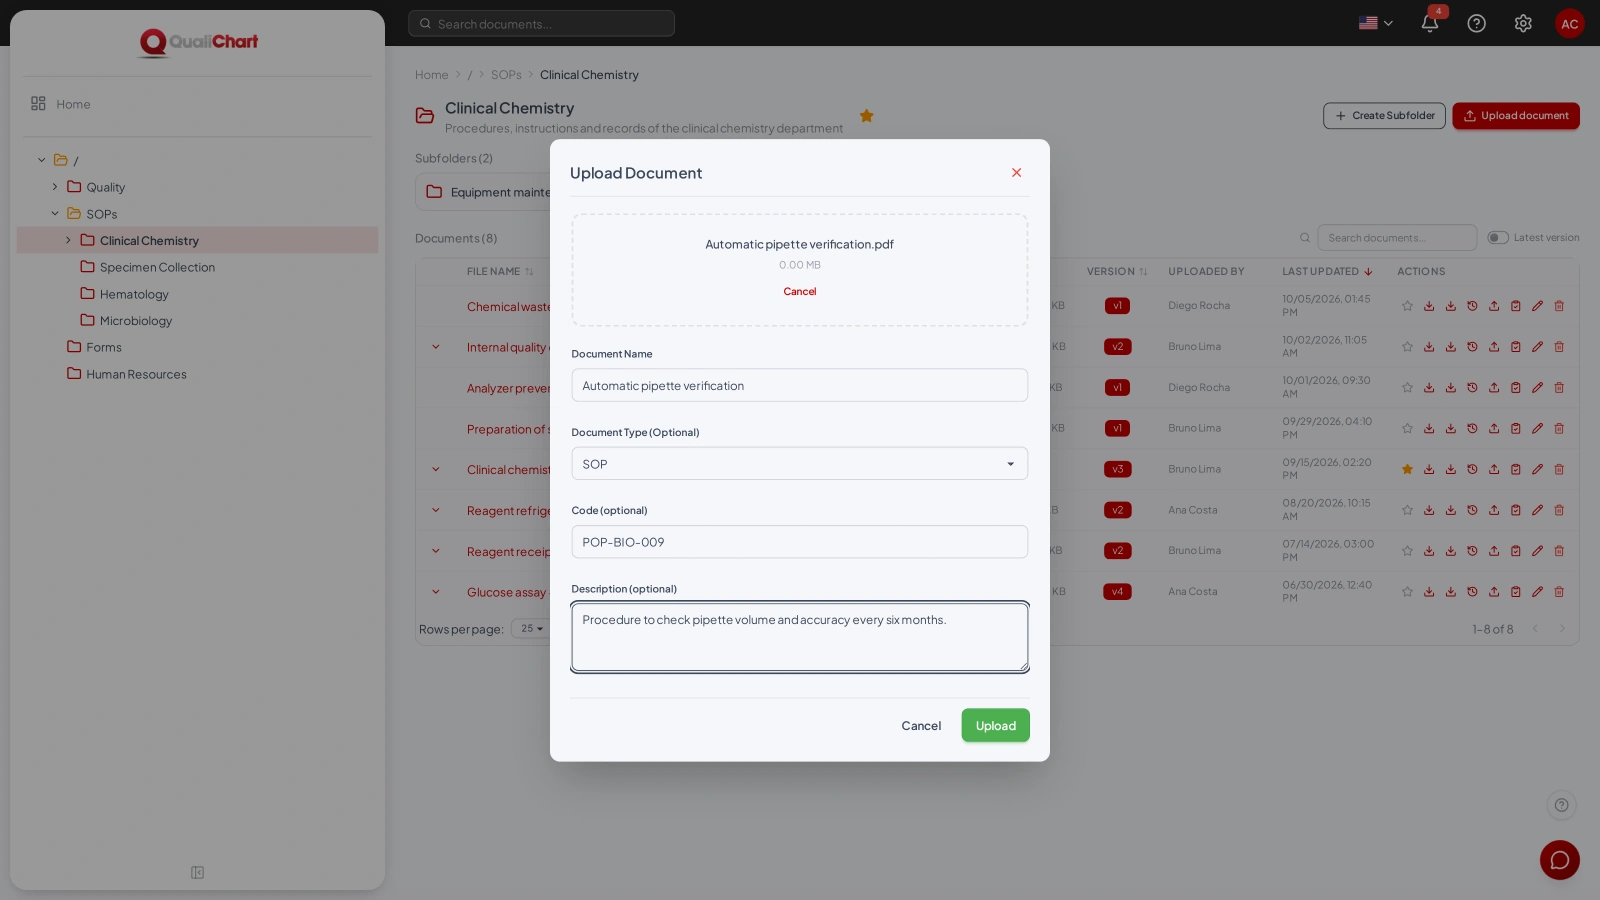Click the floating help icon at bottom right
1600x900 pixels.
[1561, 805]
